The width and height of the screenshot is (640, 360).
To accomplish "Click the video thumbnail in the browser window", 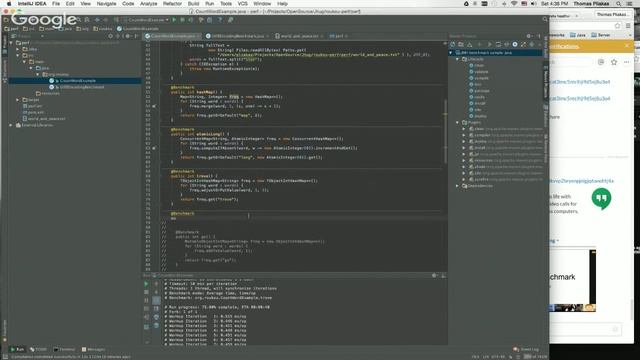I will click(x=572, y=281).
